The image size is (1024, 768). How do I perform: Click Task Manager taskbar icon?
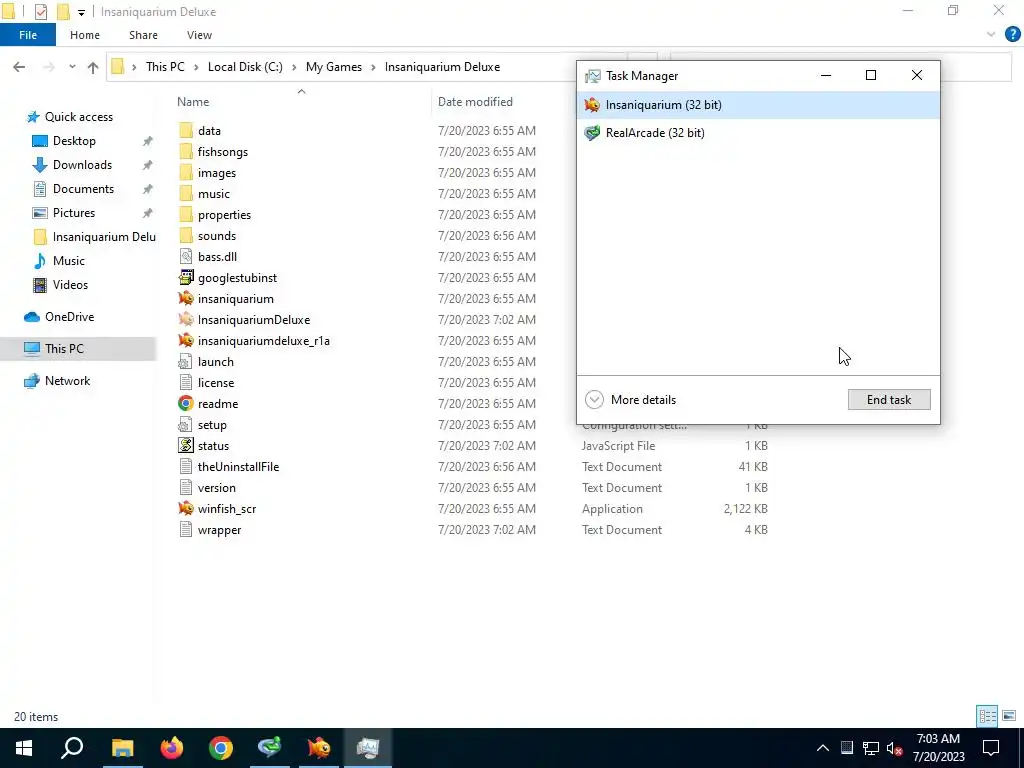point(368,748)
